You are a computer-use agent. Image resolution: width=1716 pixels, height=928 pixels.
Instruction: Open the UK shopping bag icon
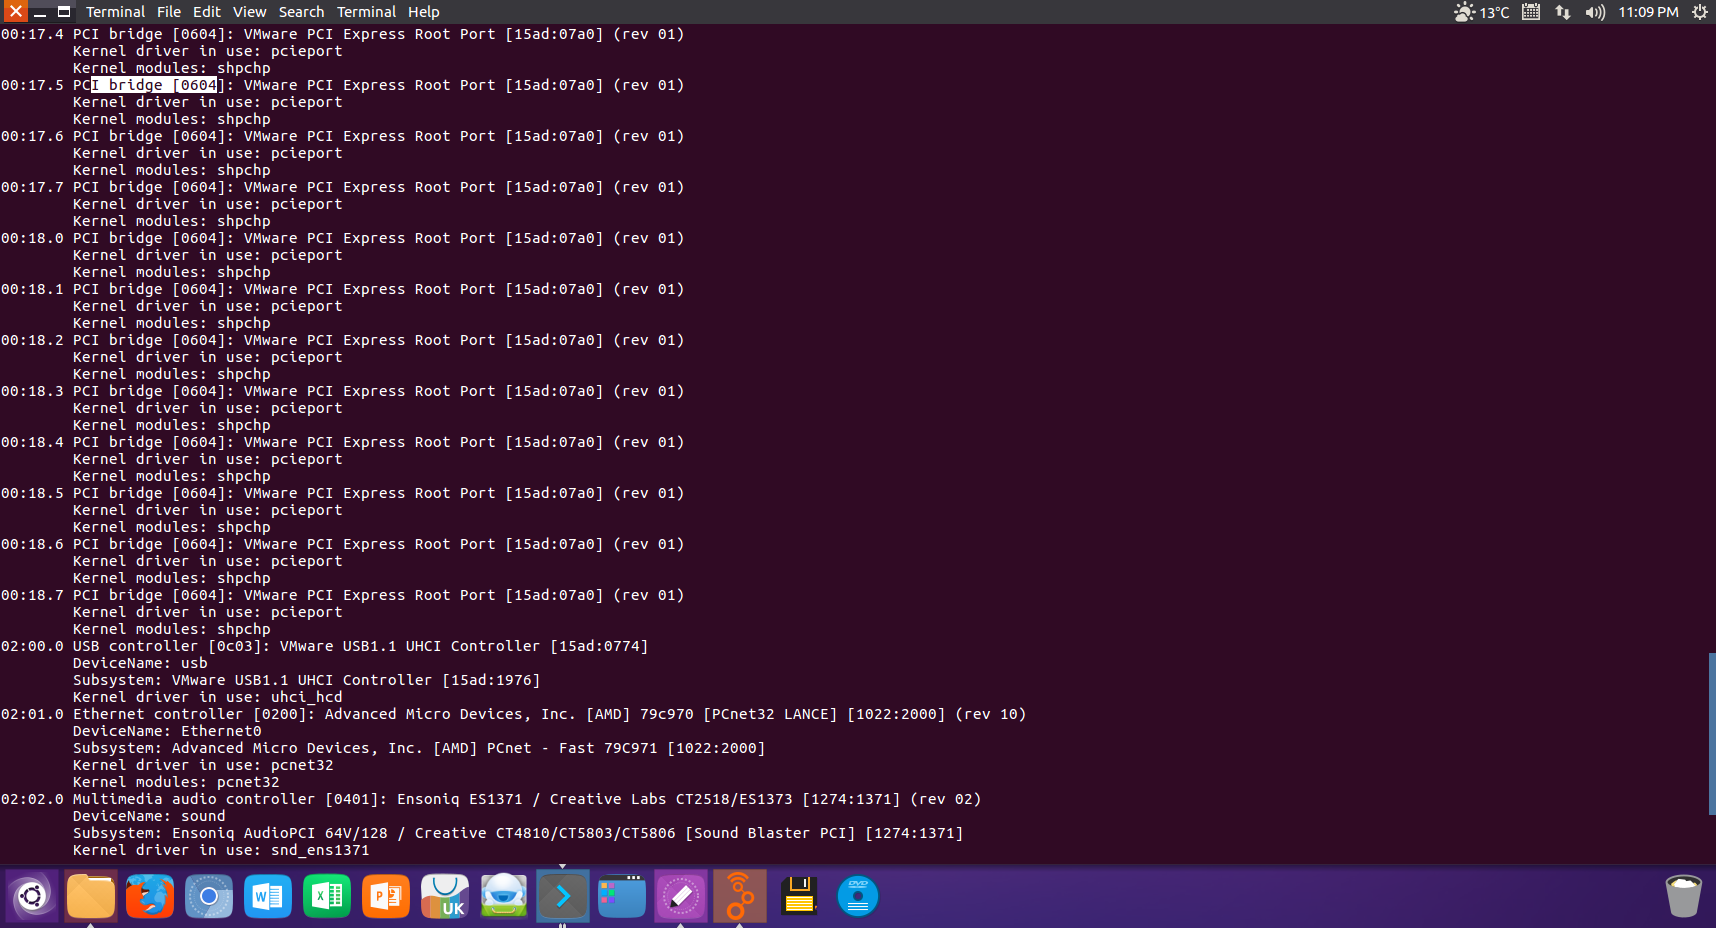[x=445, y=896]
